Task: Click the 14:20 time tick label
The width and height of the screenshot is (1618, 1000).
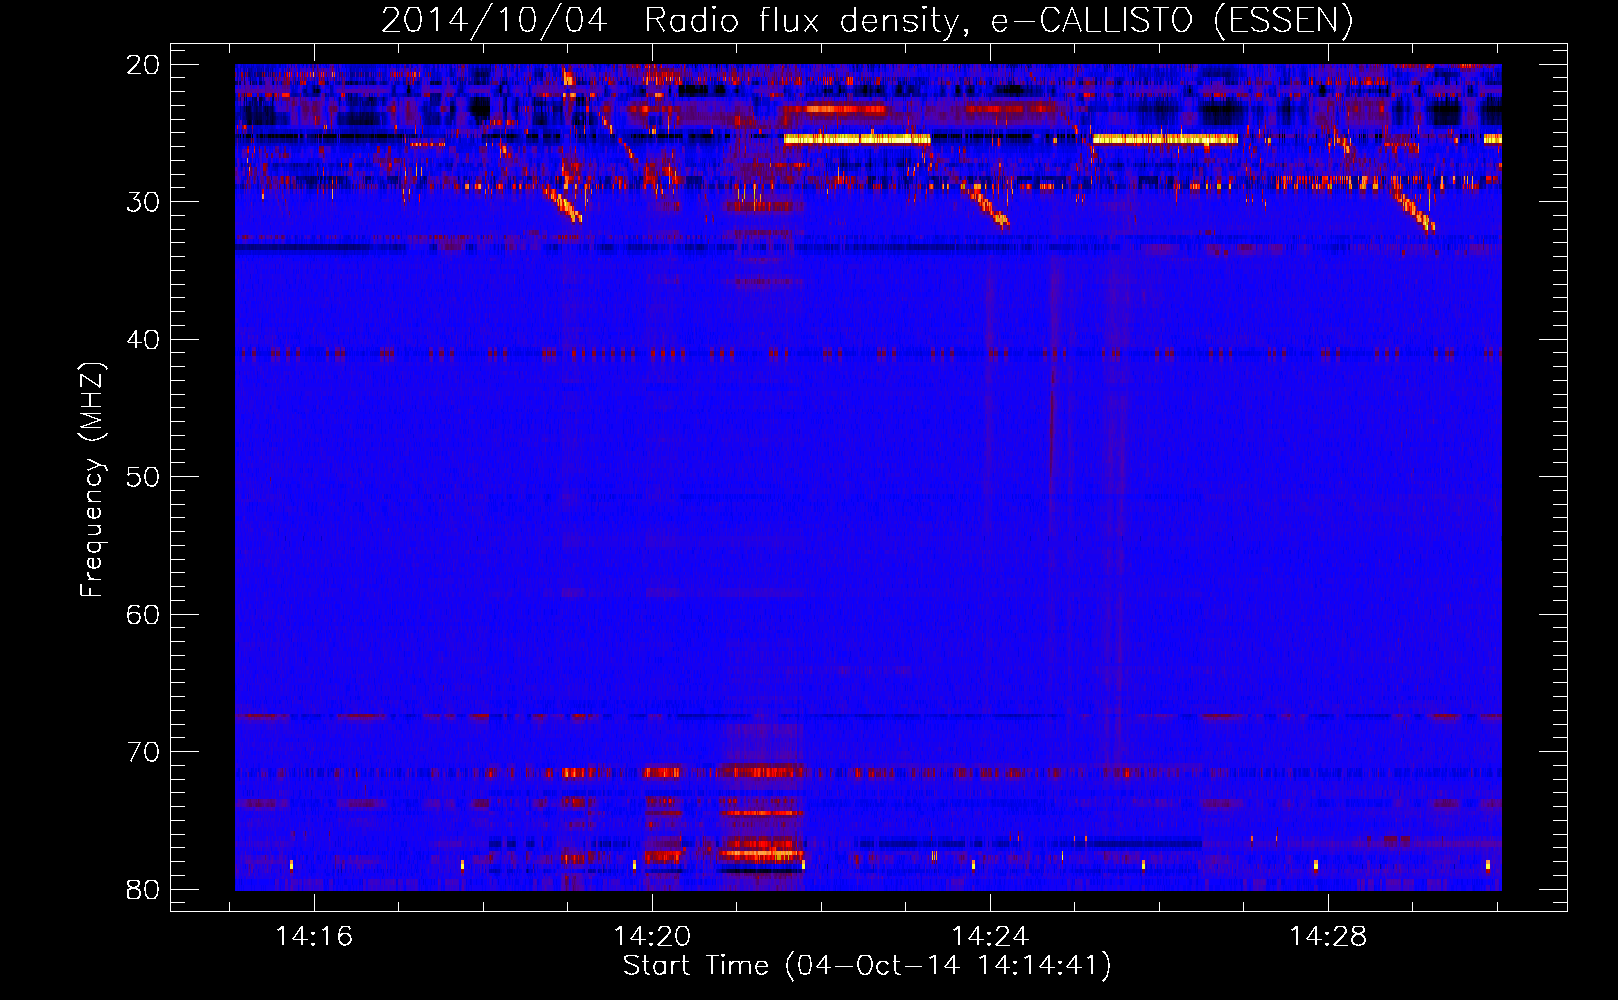Action: pyautogui.click(x=652, y=937)
